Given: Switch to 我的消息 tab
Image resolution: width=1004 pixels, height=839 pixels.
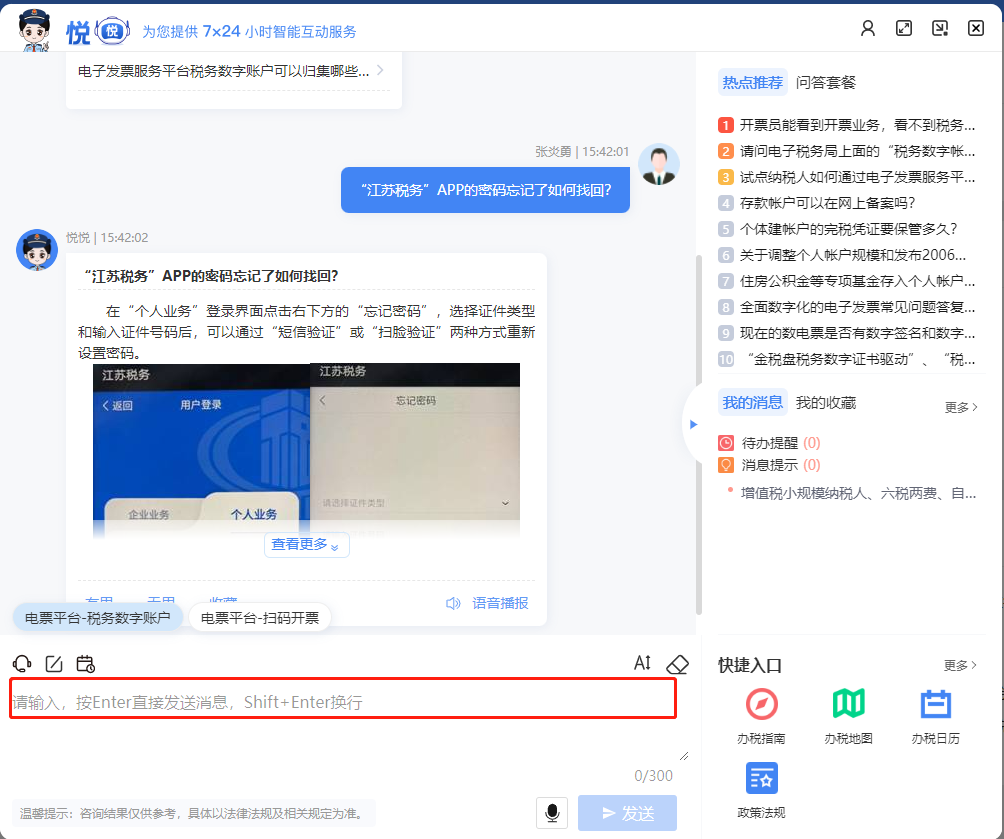Looking at the screenshot, I should coord(752,402).
